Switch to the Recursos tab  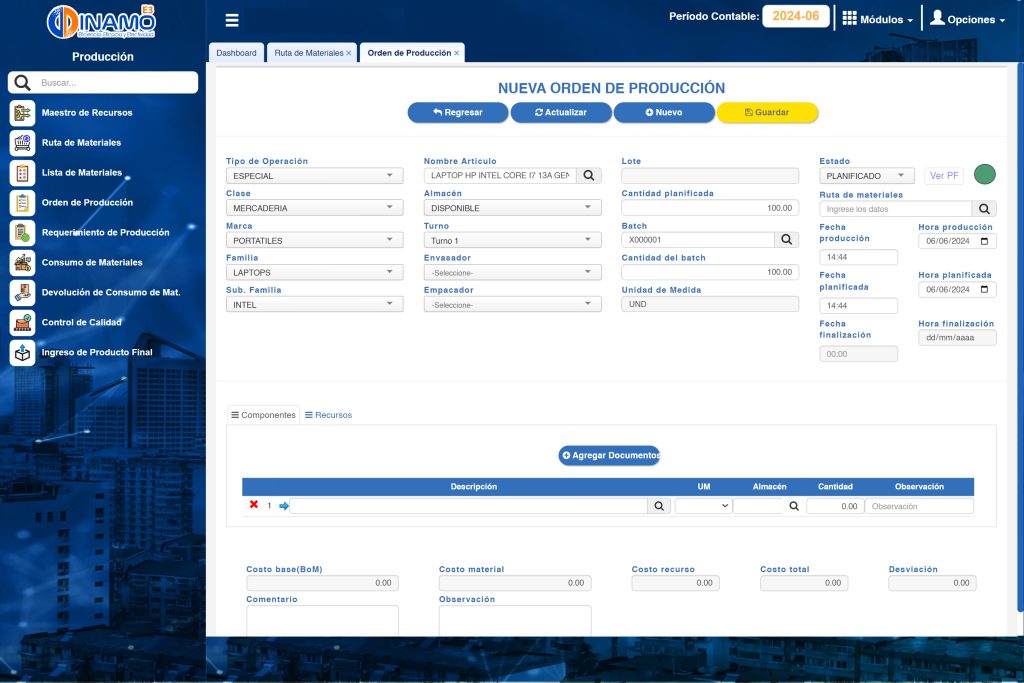tap(328, 415)
